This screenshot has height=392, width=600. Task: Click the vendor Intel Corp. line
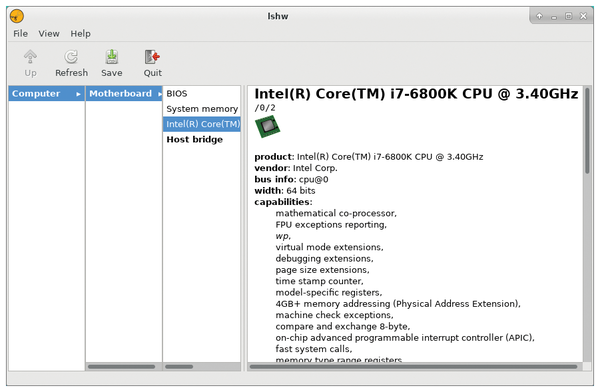coord(296,168)
